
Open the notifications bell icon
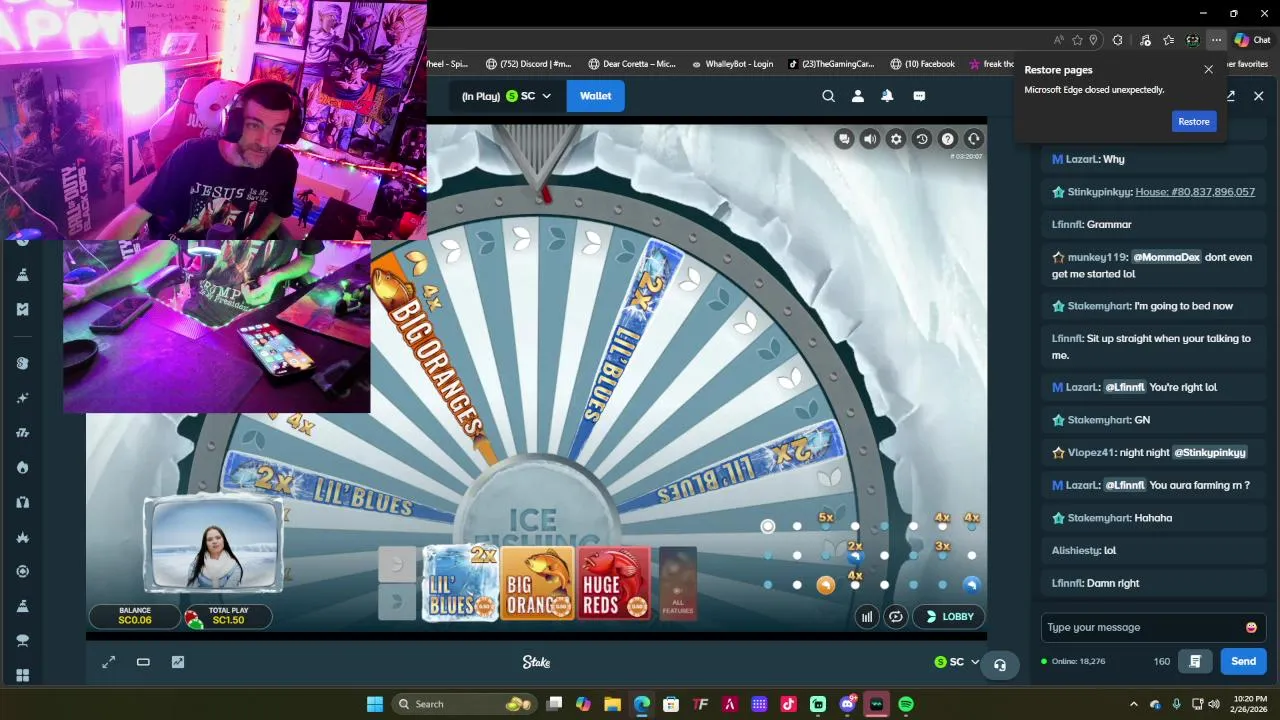tap(887, 96)
